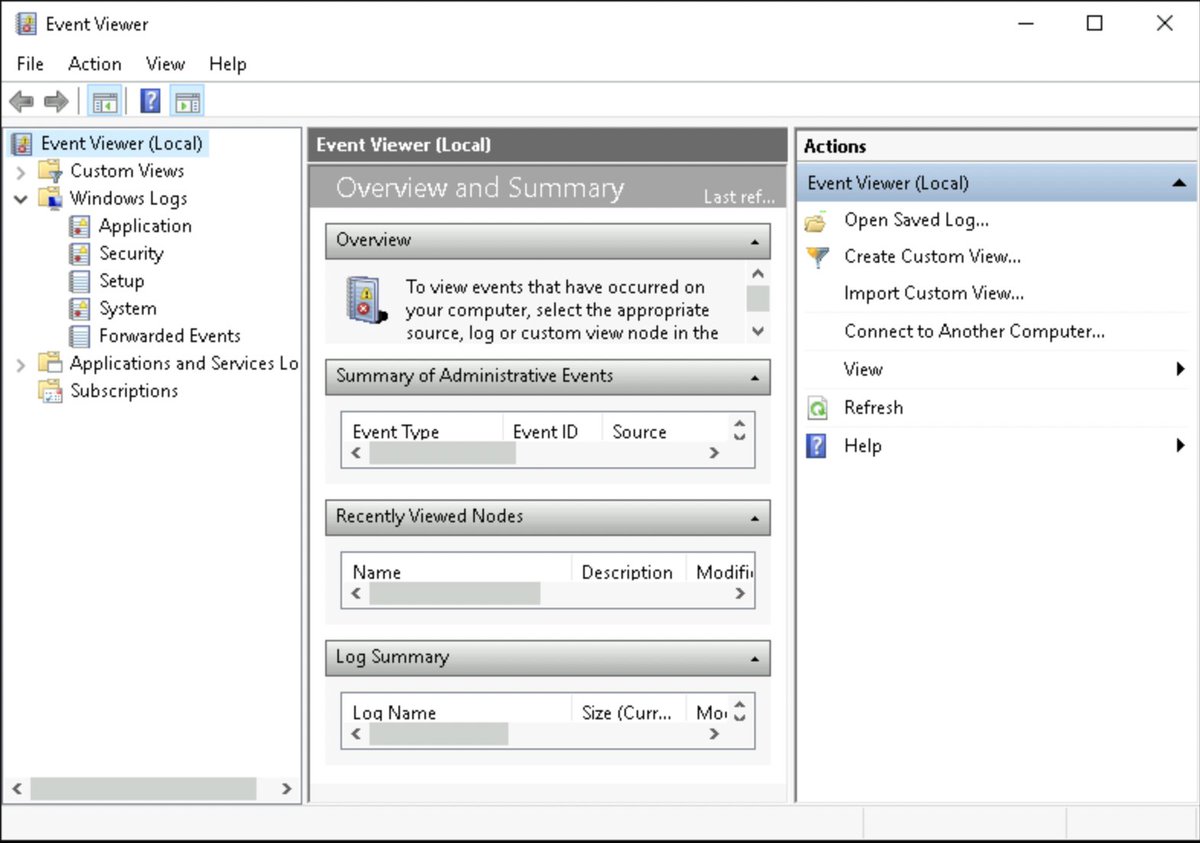Open the View menu in the menu bar
This screenshot has height=843, width=1200.
165,64
